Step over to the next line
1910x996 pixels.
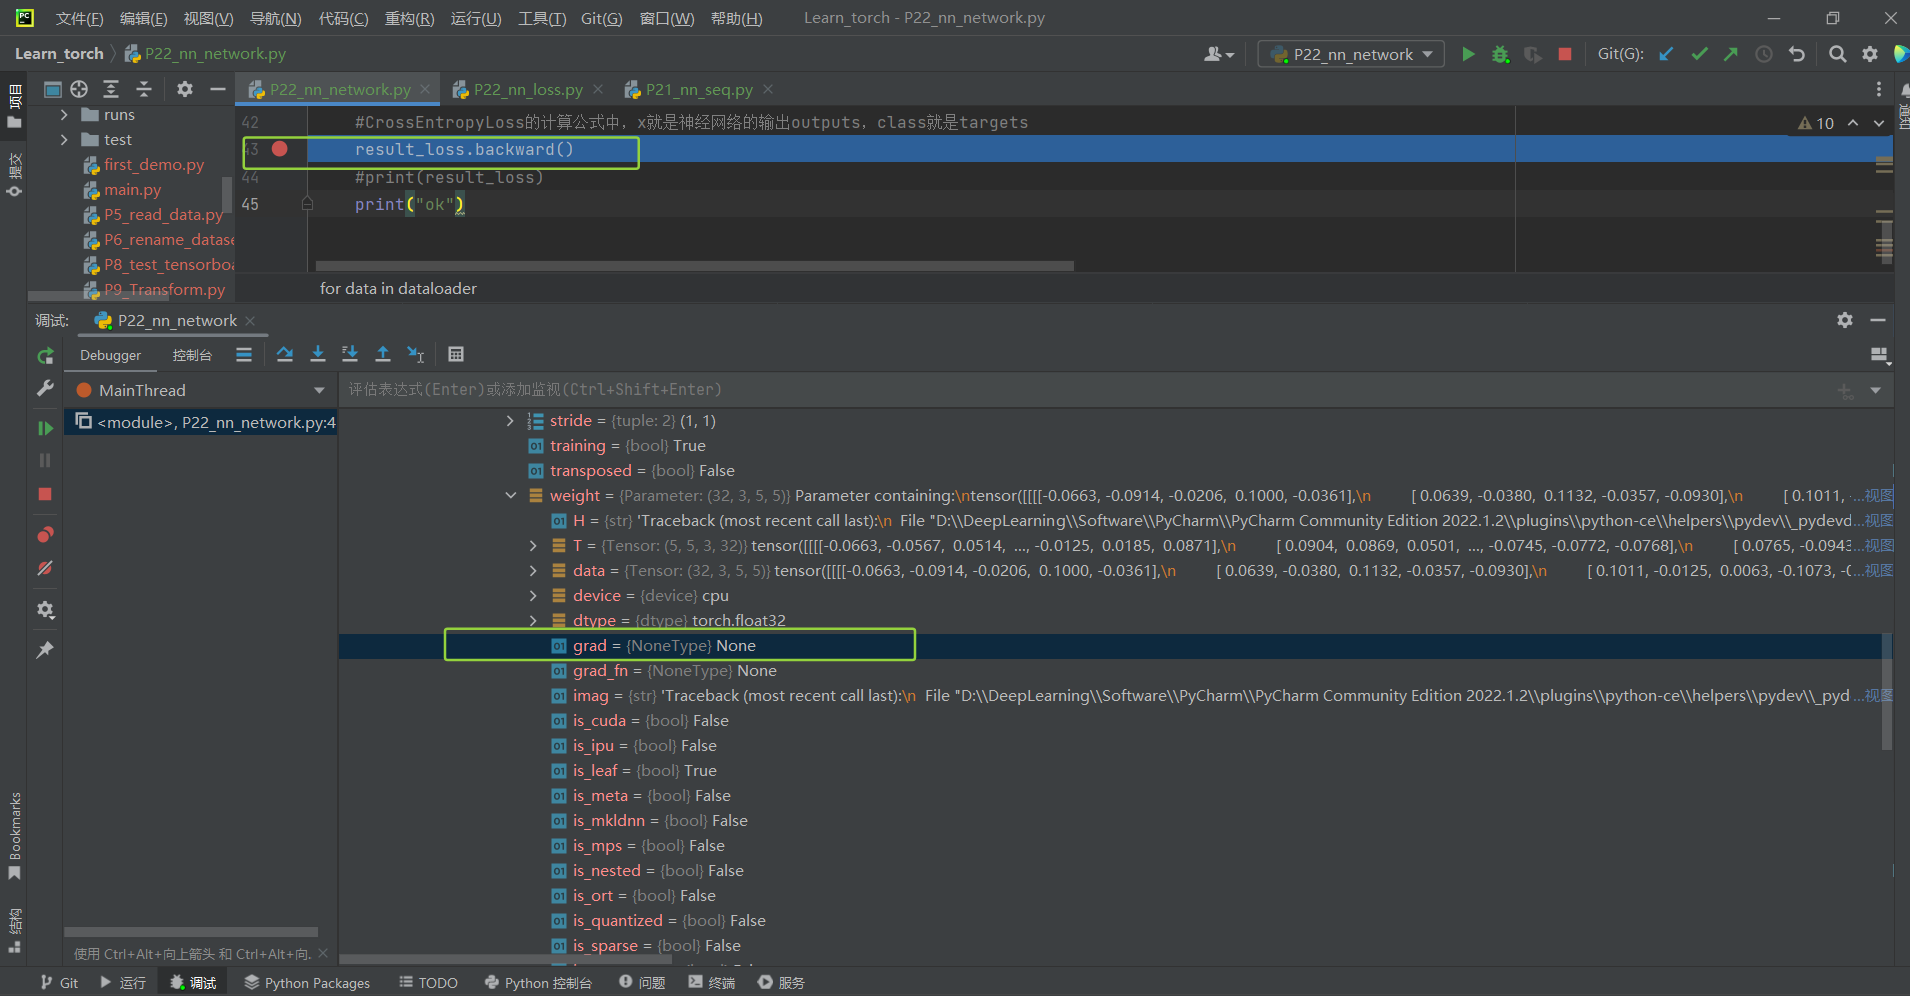(285, 354)
